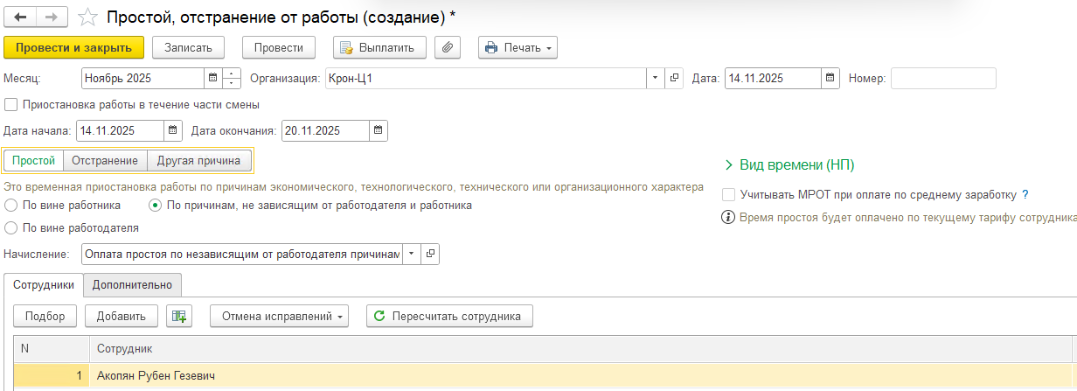Open selected Начисление item via open icon
This screenshot has width=1077, height=391.
point(430,254)
